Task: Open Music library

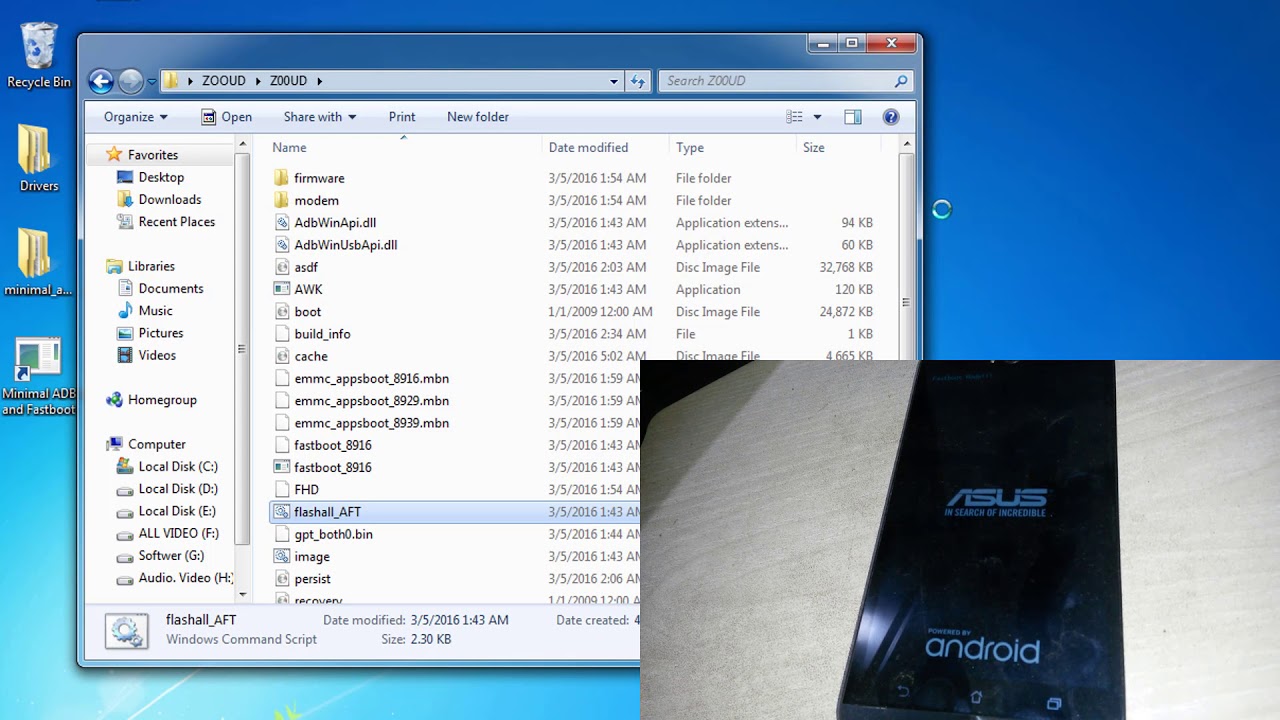Action: point(145,311)
